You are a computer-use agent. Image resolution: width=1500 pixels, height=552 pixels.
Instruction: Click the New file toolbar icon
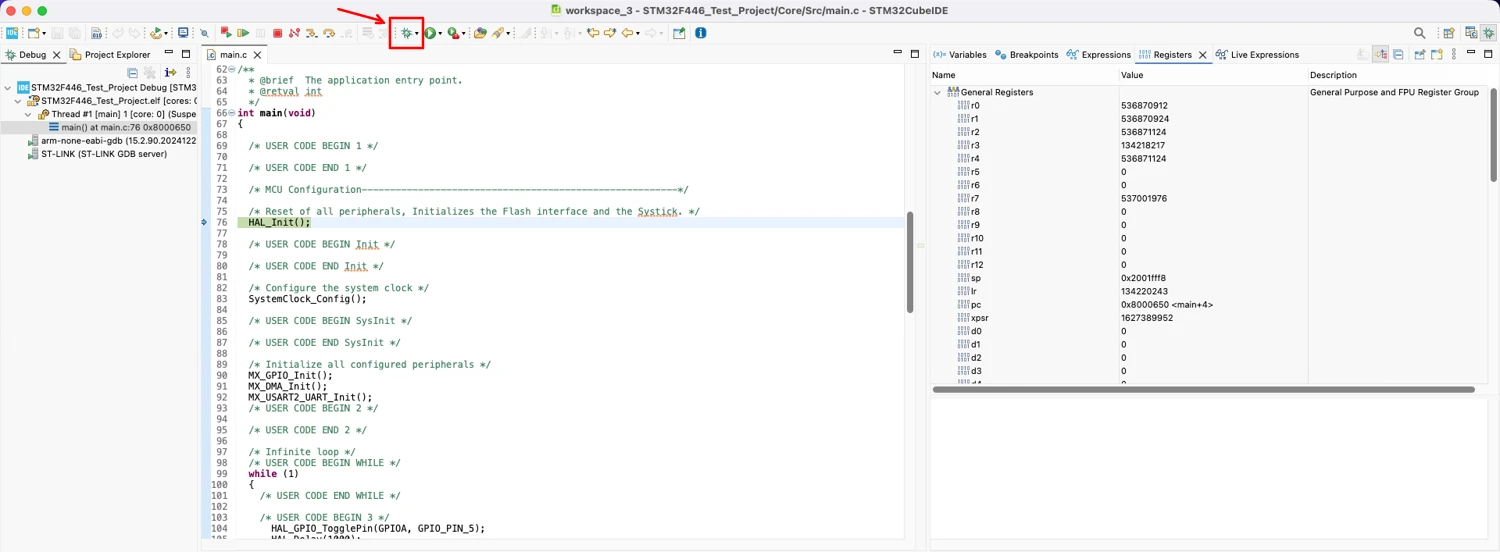(33, 33)
